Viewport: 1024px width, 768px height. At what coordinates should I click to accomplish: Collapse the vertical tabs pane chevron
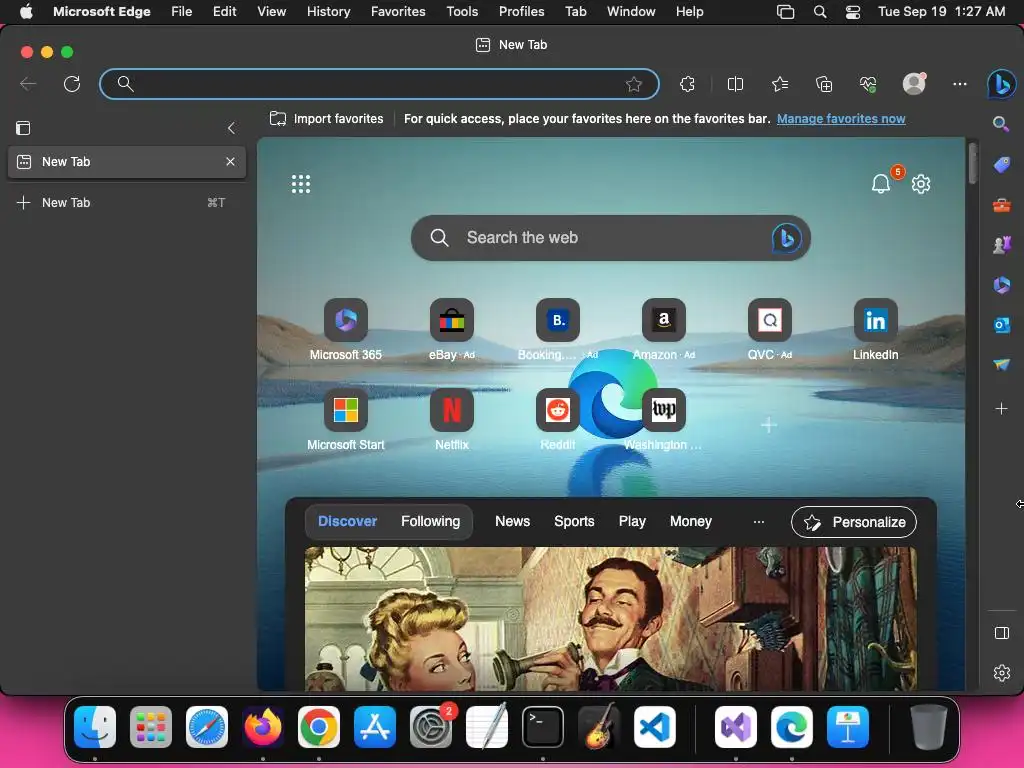pyautogui.click(x=231, y=128)
